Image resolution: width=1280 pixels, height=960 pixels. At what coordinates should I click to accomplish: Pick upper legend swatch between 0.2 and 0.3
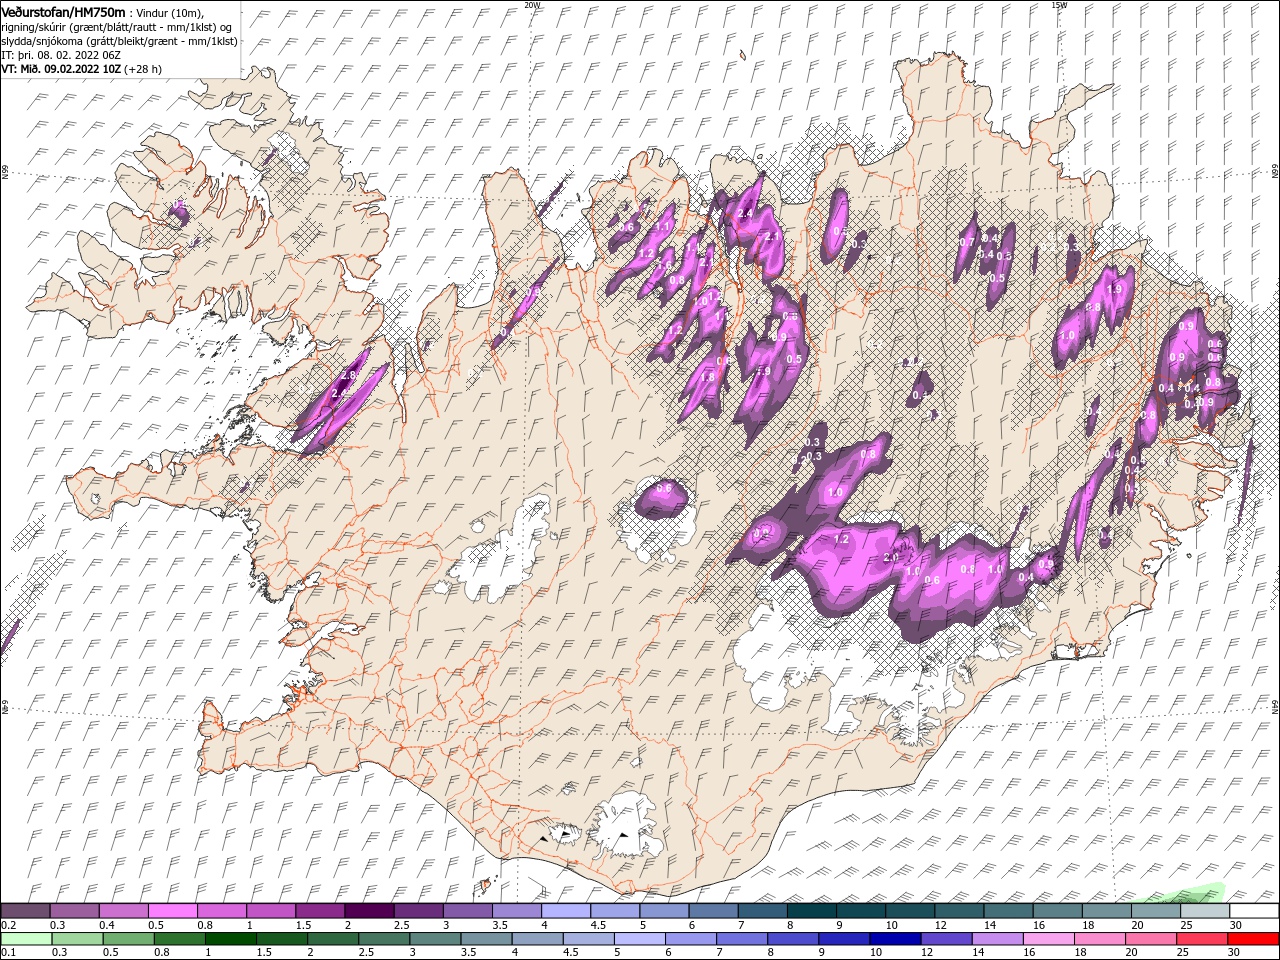(x=25, y=911)
